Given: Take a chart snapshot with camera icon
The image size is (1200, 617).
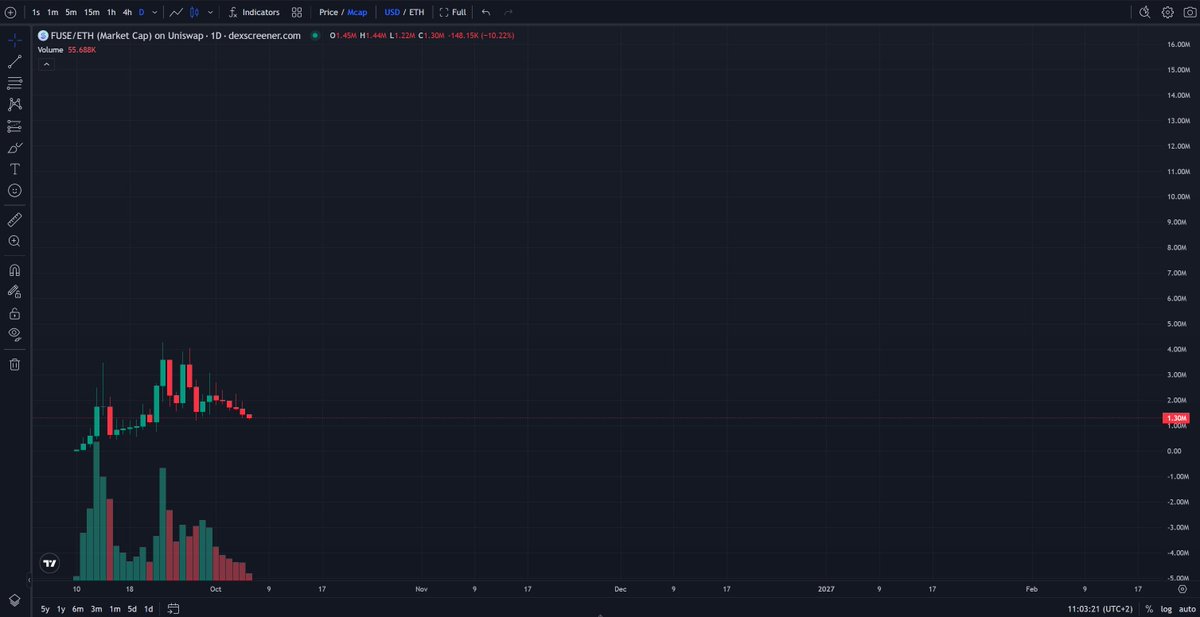Looking at the screenshot, I should (1188, 12).
